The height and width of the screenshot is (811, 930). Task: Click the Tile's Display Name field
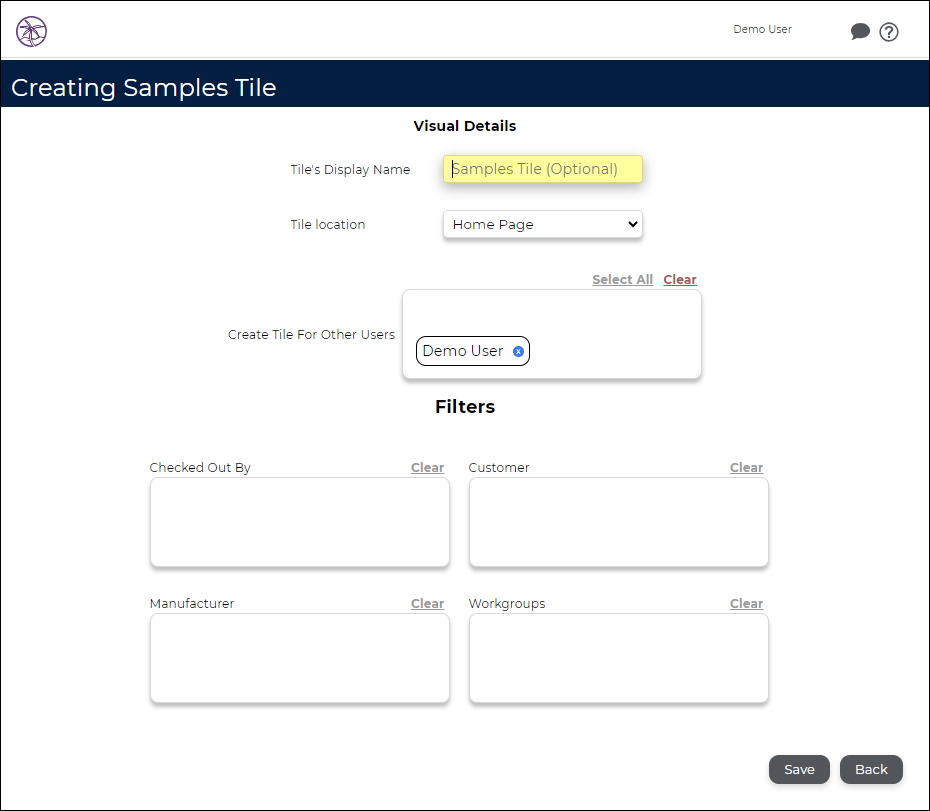(x=543, y=169)
